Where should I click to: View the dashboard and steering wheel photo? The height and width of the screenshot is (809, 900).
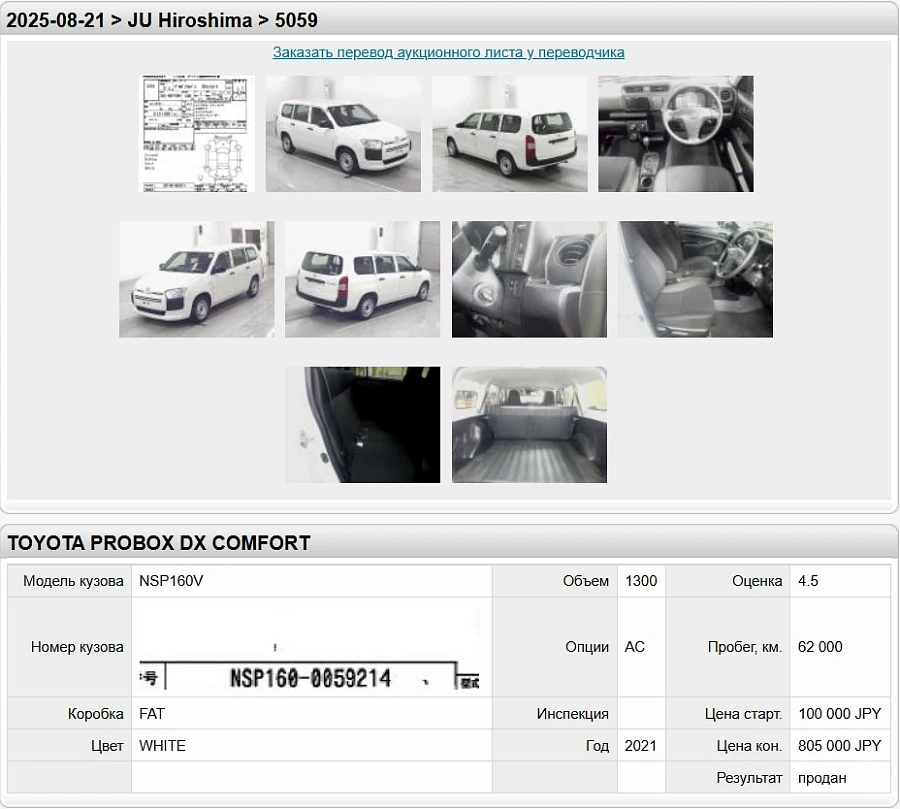click(x=675, y=134)
